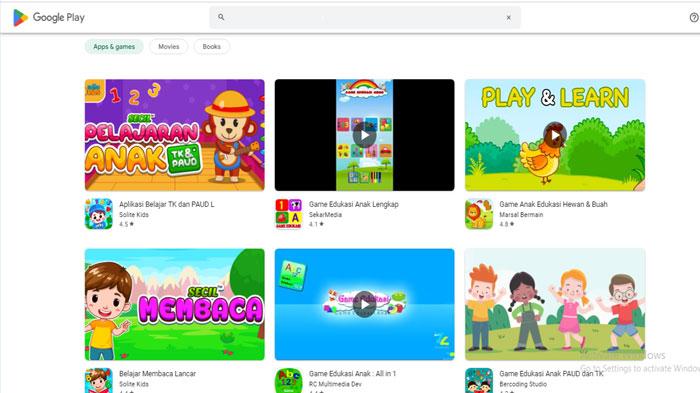Image resolution: width=700 pixels, height=393 pixels.
Task: Open Game Edukasi Anak Lengkap title
Action: point(354,204)
